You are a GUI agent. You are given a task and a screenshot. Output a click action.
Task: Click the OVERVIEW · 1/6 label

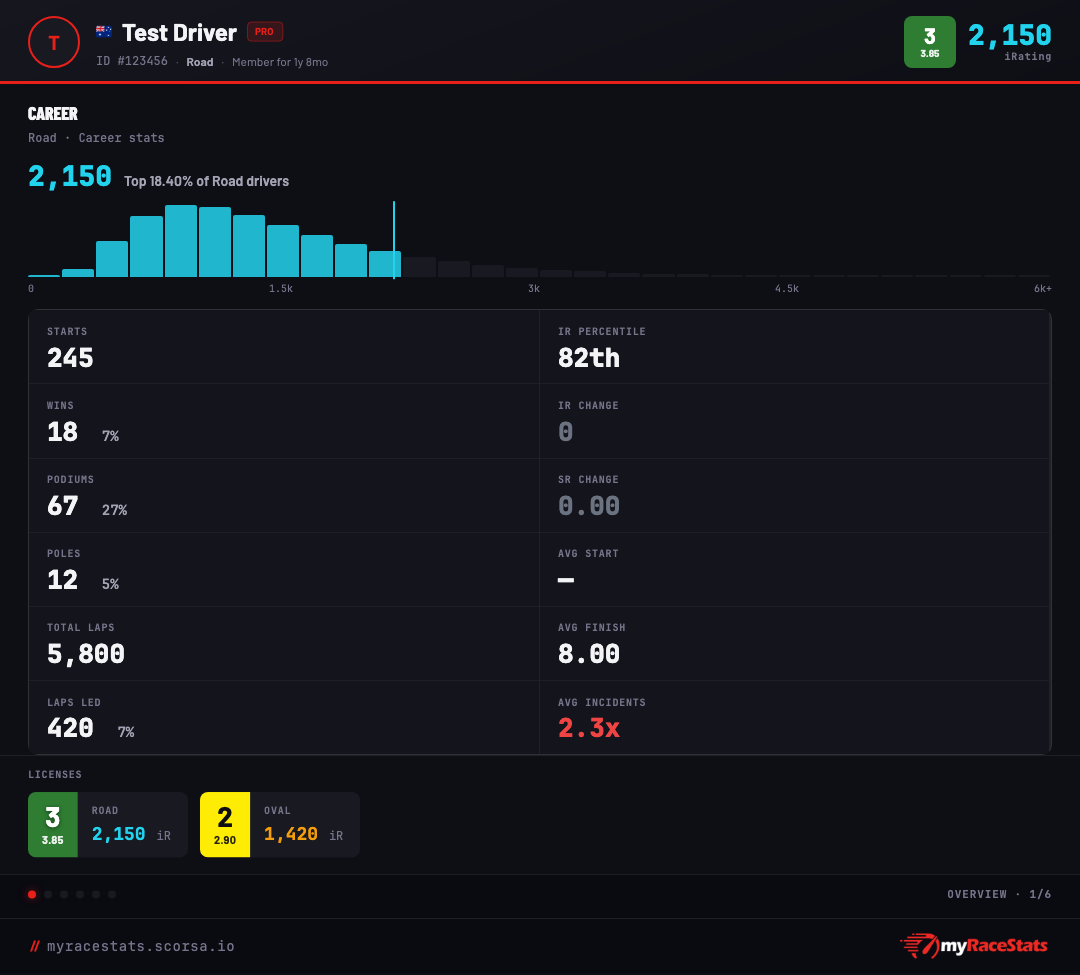point(999,894)
